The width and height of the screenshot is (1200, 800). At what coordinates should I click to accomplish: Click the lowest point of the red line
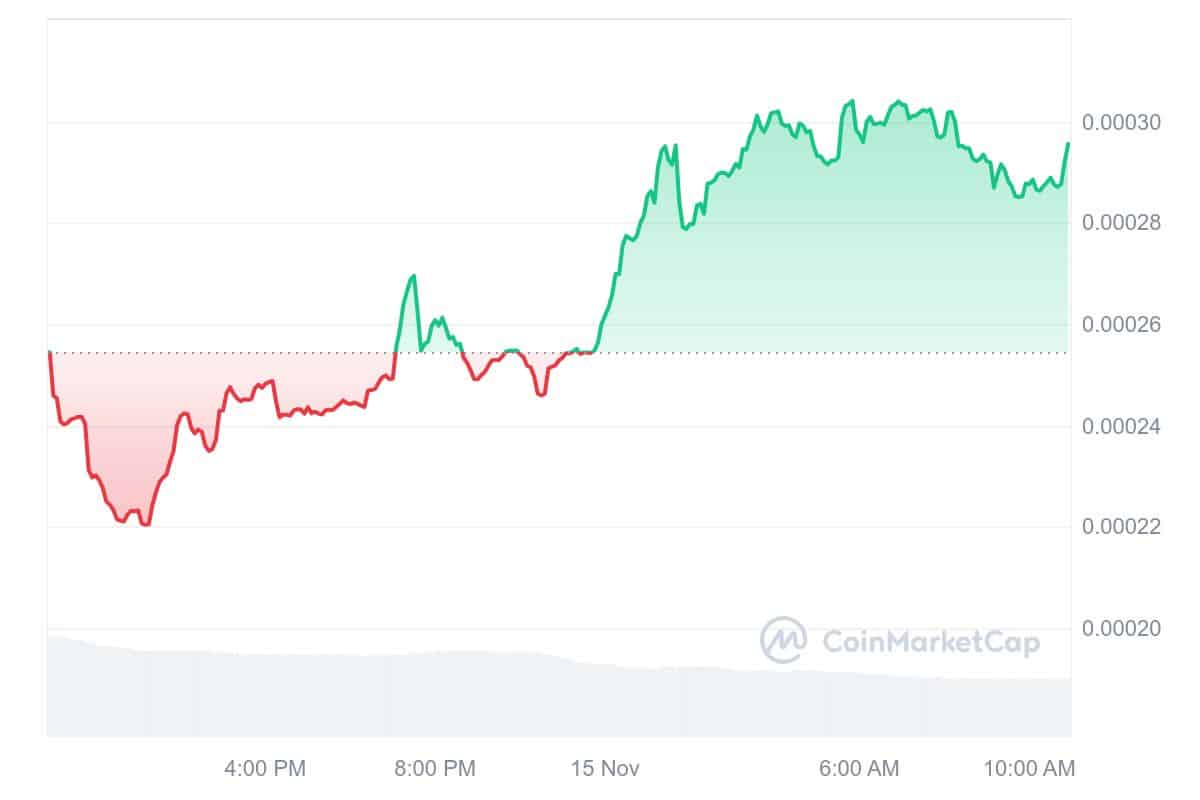click(x=147, y=524)
